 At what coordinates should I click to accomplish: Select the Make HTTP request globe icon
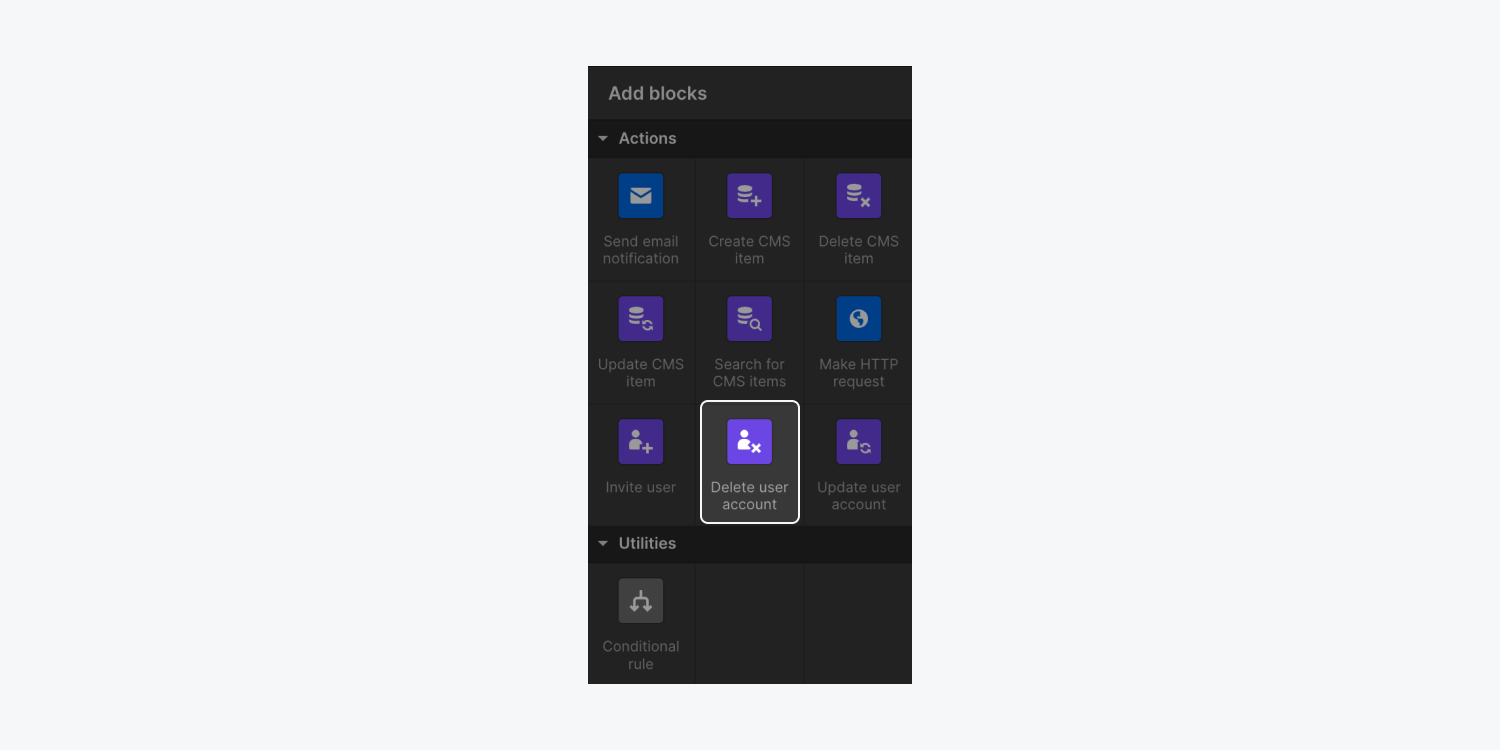click(x=859, y=319)
